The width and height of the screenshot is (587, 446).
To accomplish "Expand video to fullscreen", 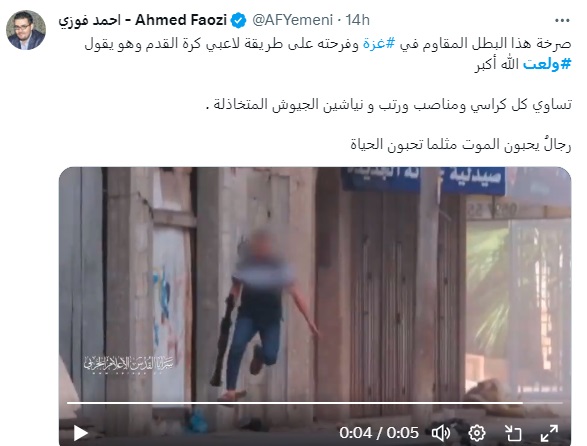I will point(549,433).
